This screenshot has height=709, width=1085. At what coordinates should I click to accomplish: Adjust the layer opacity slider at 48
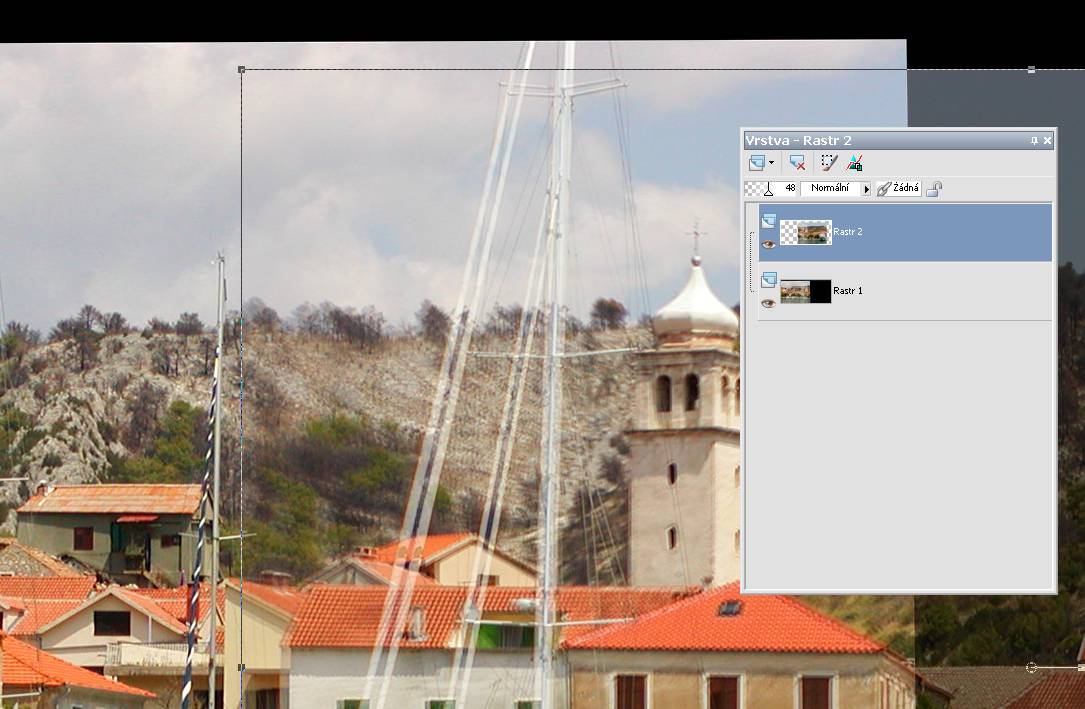coord(770,188)
